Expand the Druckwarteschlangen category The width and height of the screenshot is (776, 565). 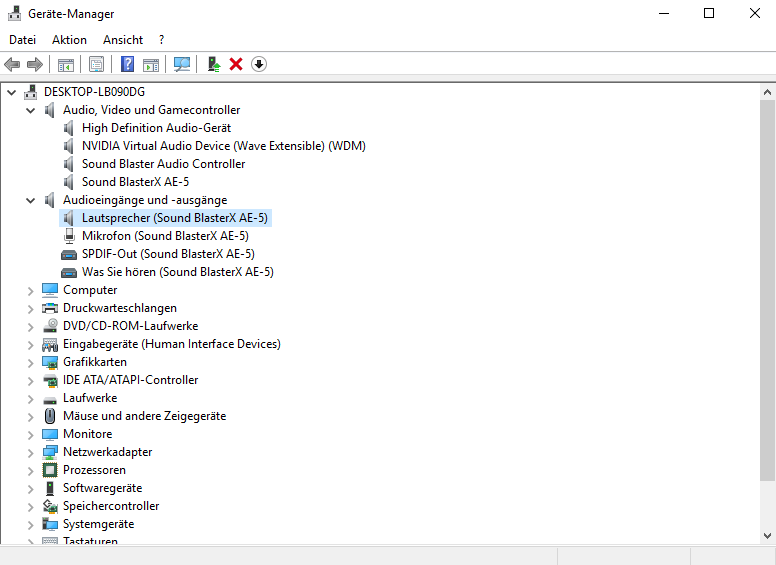(x=31, y=309)
